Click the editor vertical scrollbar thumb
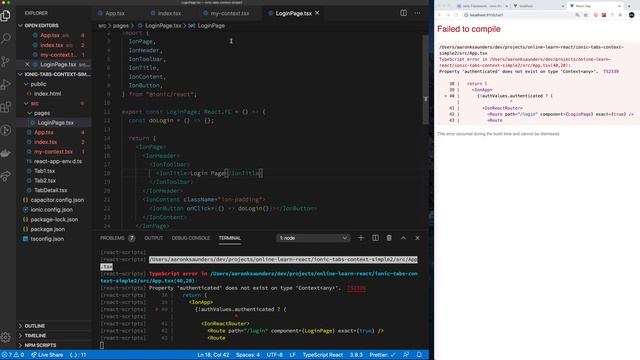Screen dimensions: 640x360 pyautogui.click(x=425, y=80)
